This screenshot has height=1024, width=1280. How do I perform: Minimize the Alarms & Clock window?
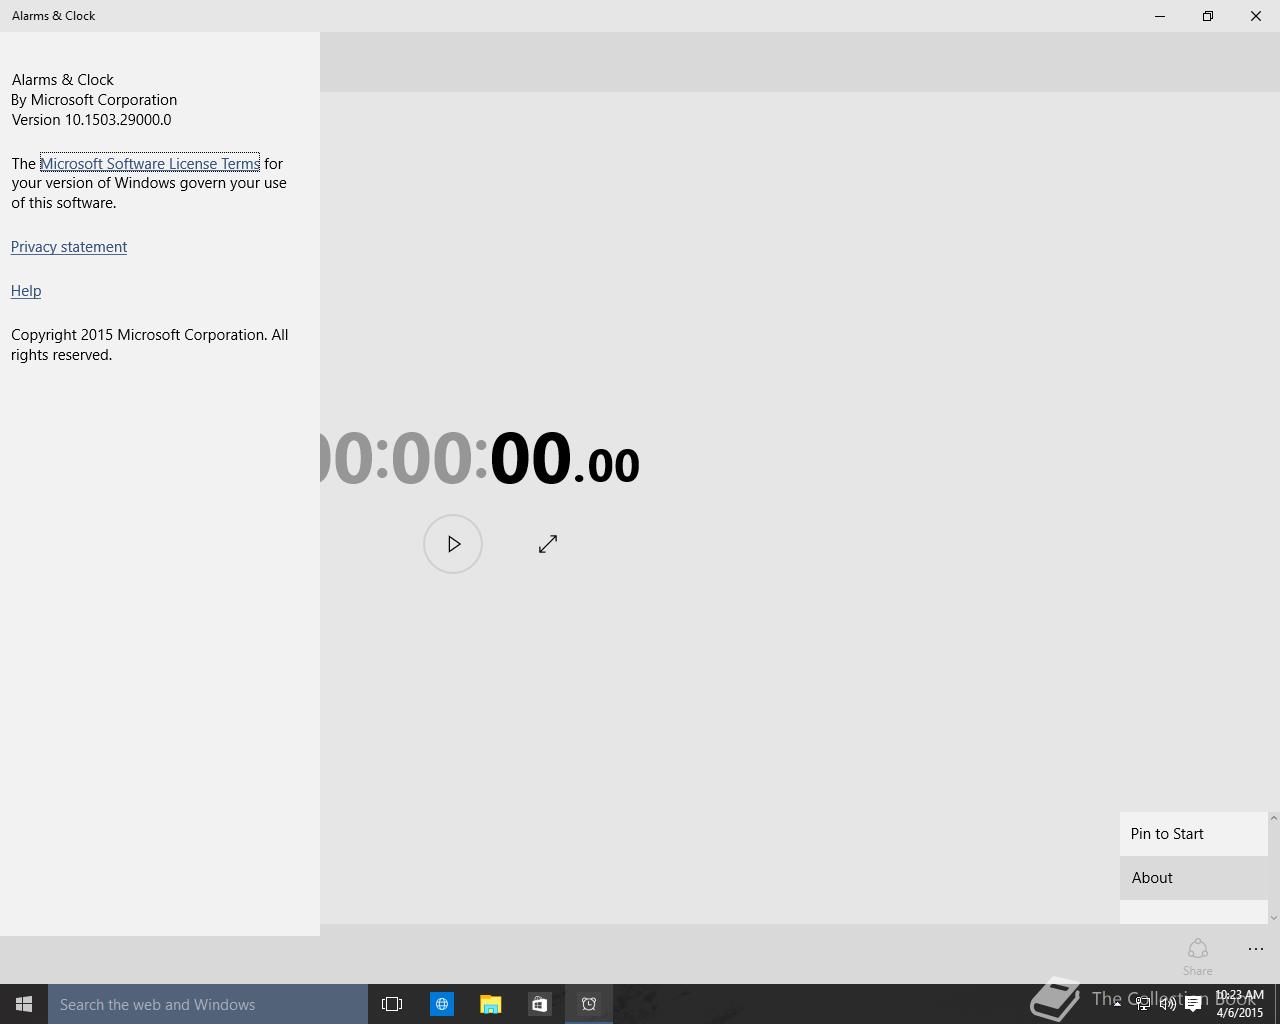(1160, 16)
